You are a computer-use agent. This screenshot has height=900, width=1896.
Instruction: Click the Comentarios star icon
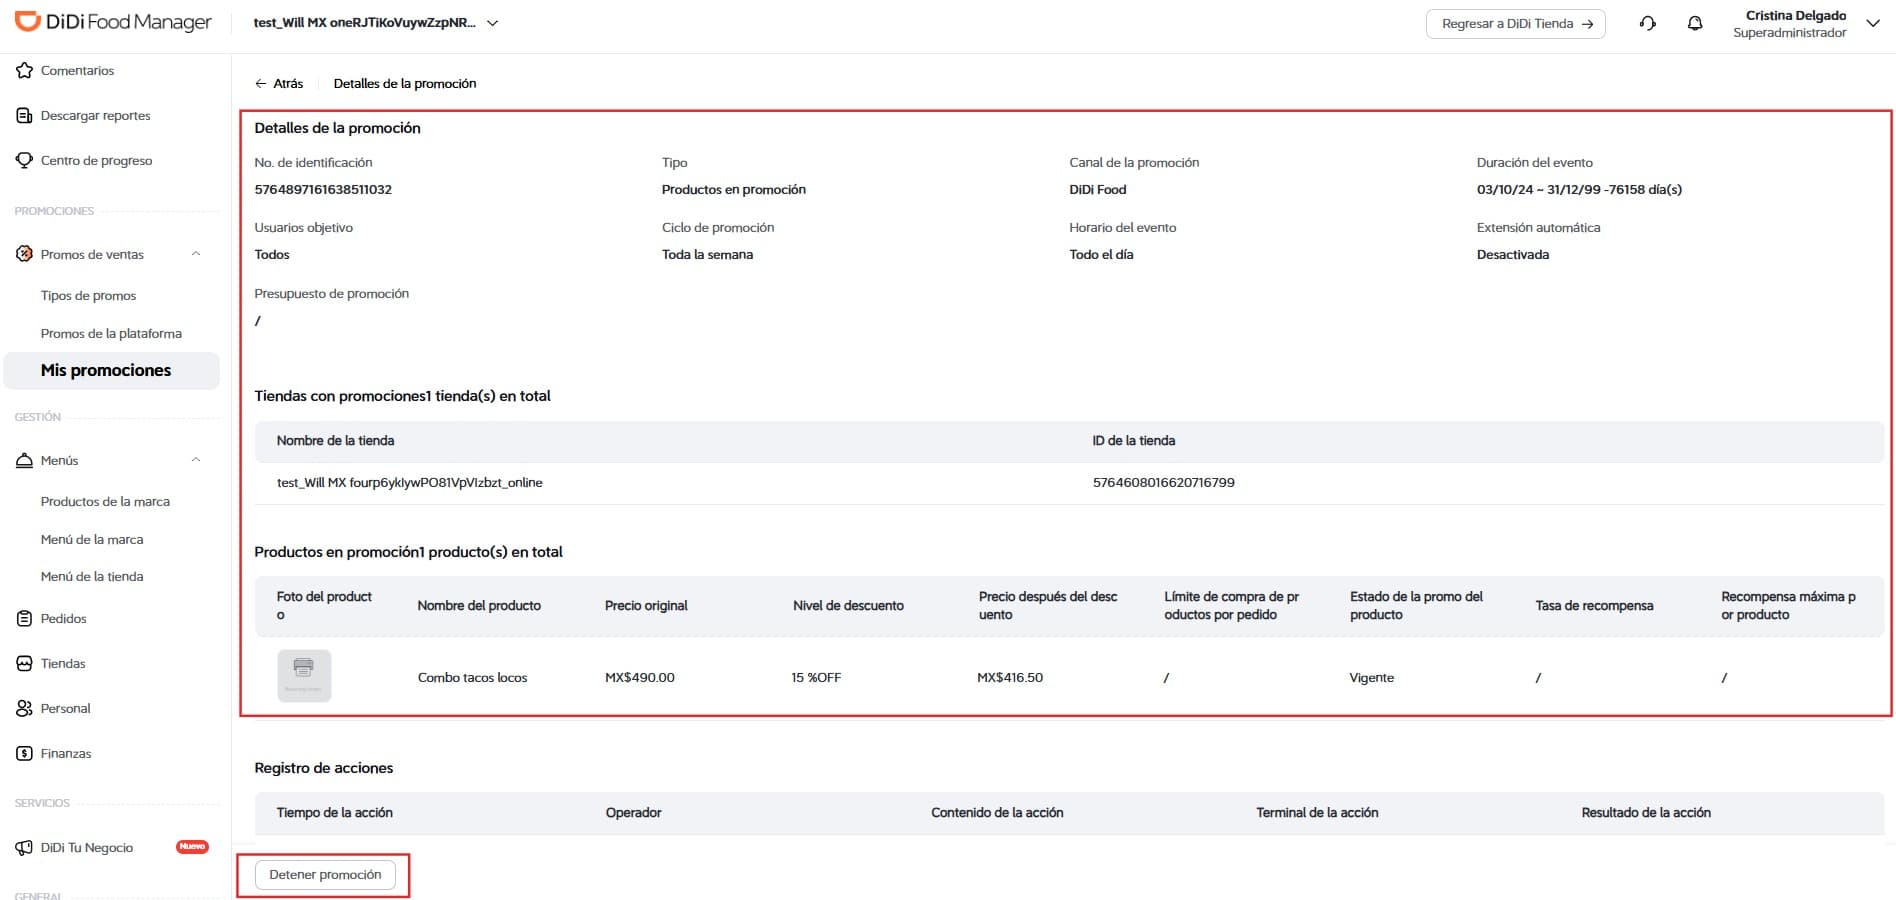[x=24, y=70]
